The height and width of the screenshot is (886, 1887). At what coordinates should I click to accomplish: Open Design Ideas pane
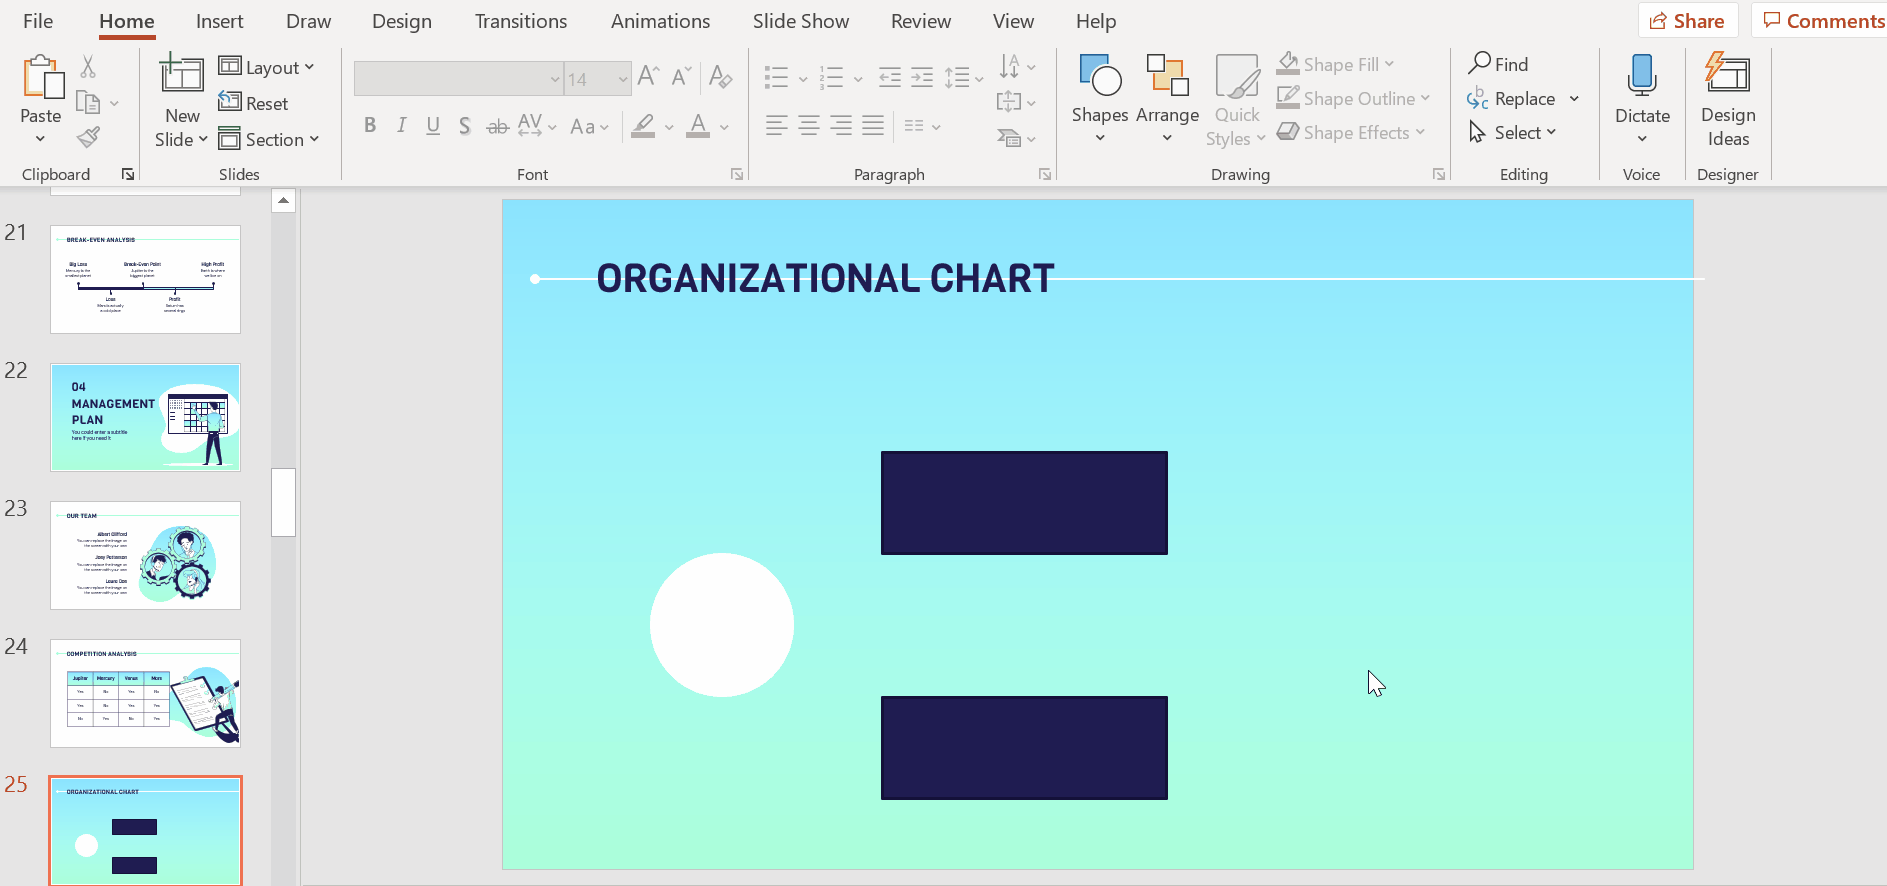(x=1727, y=98)
